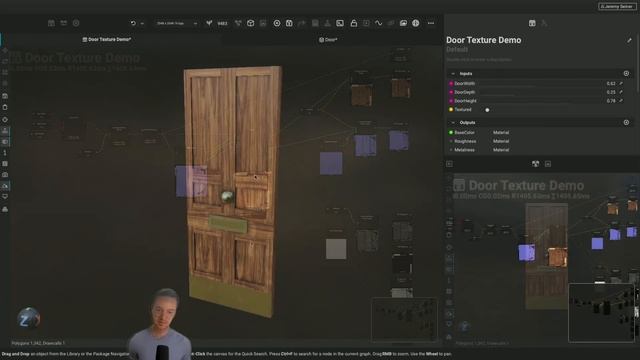Click the landscape picture icon in the toolbar
640x360 pixels.
(x=403, y=23)
